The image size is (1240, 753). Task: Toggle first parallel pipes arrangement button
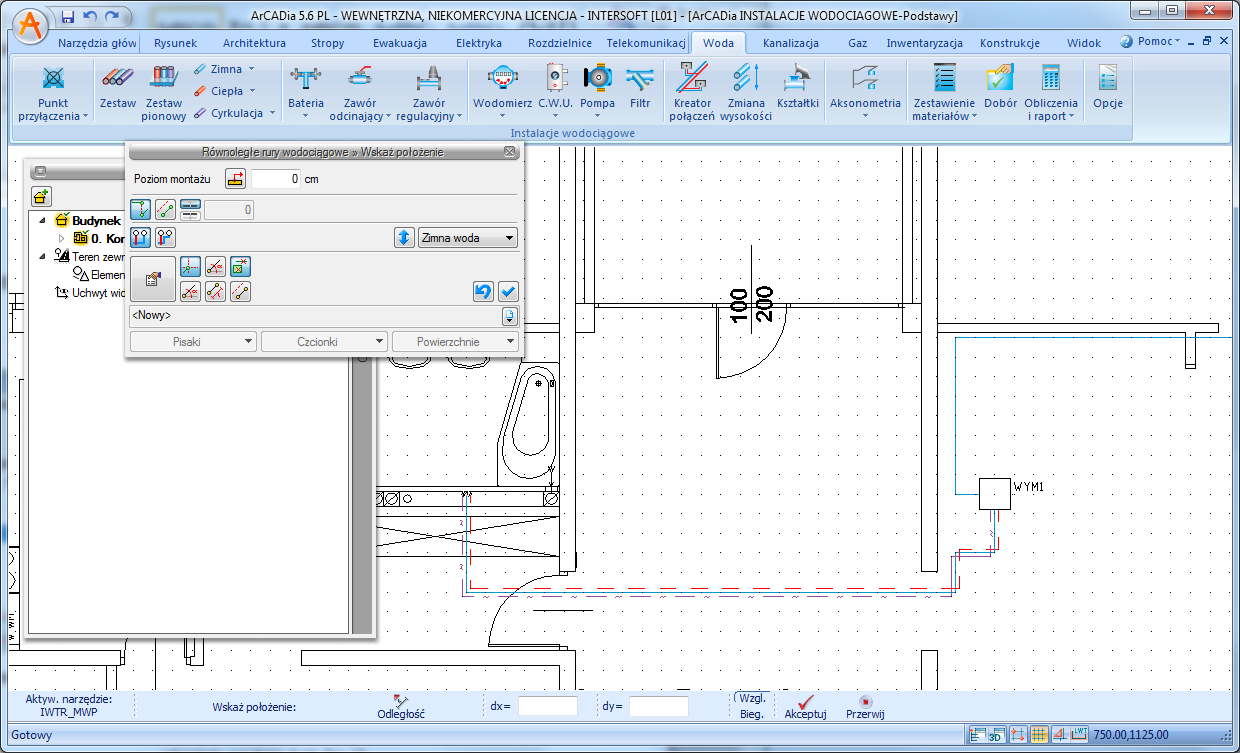point(141,238)
